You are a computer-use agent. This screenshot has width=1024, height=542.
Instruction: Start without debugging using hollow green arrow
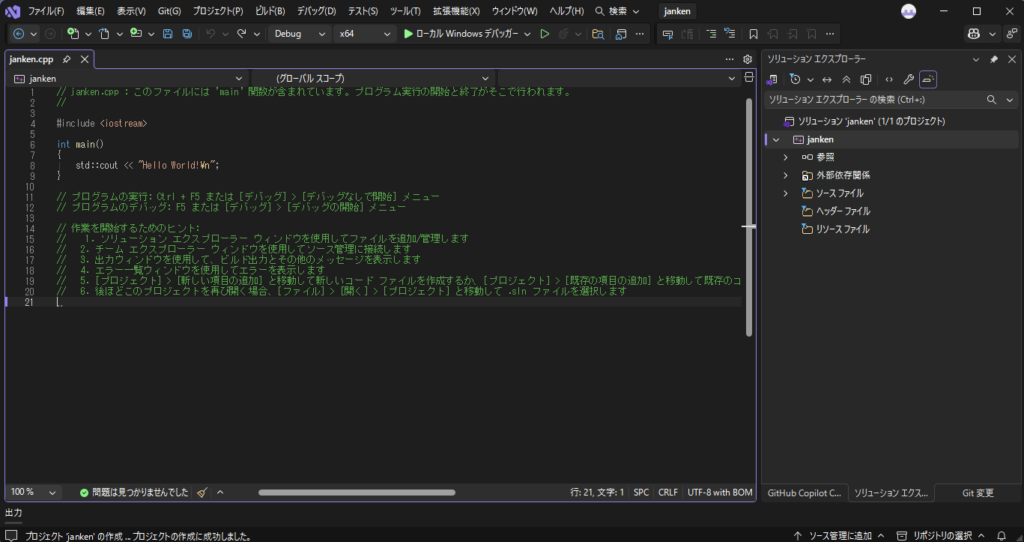(544, 34)
